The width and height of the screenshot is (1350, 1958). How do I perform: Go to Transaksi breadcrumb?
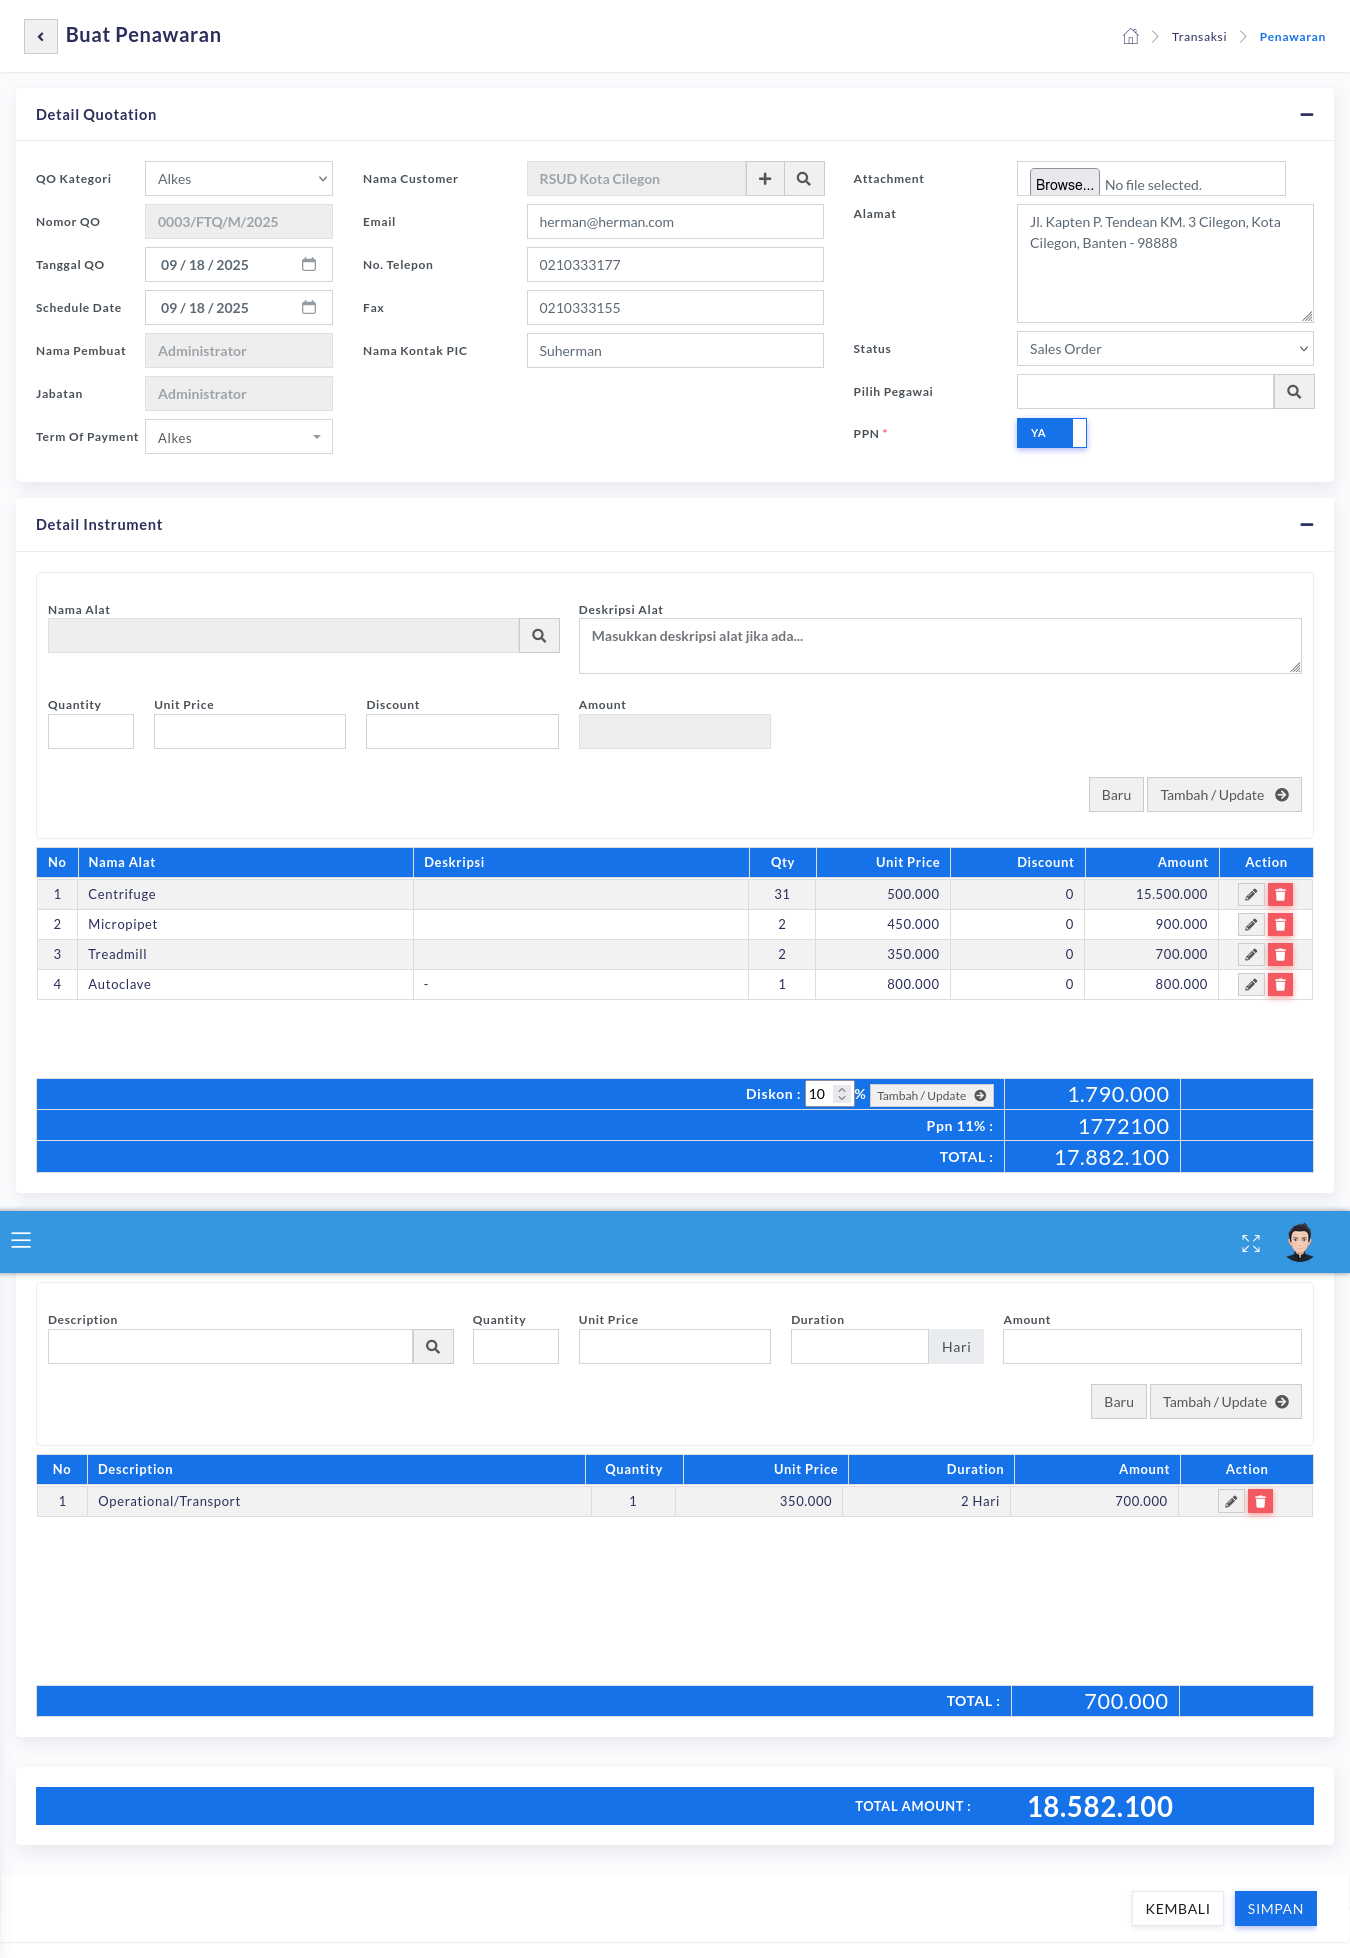(1199, 37)
